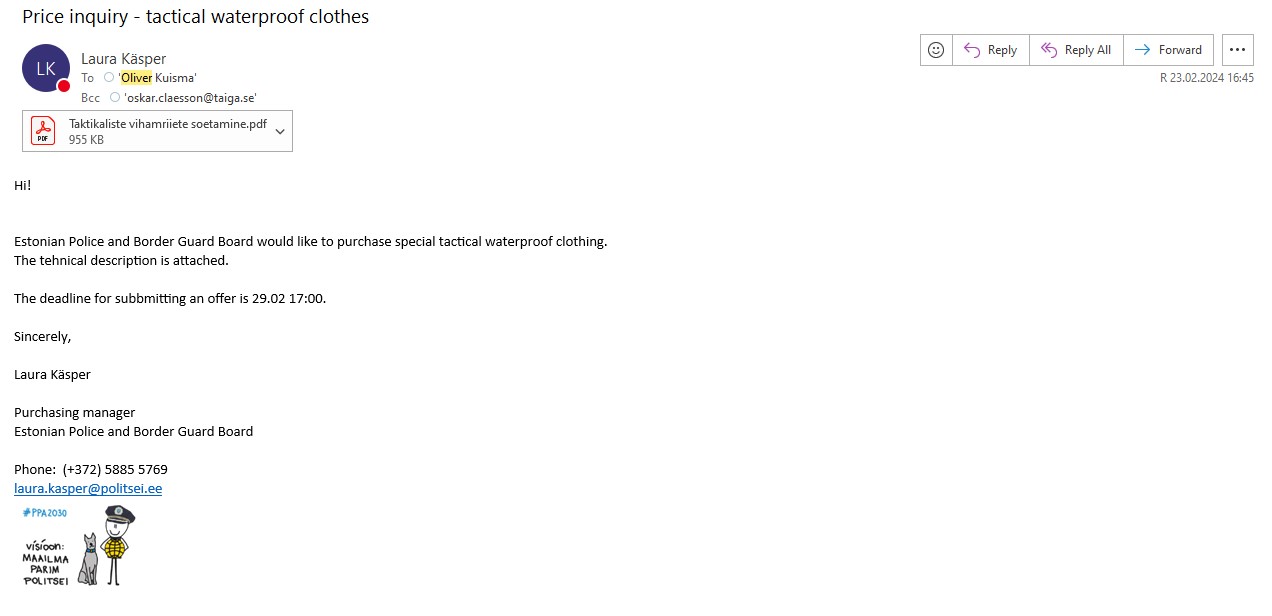Image resolution: width=1272 pixels, height=616 pixels.
Task: Click the smiley emoji reaction icon
Action: pos(936,50)
